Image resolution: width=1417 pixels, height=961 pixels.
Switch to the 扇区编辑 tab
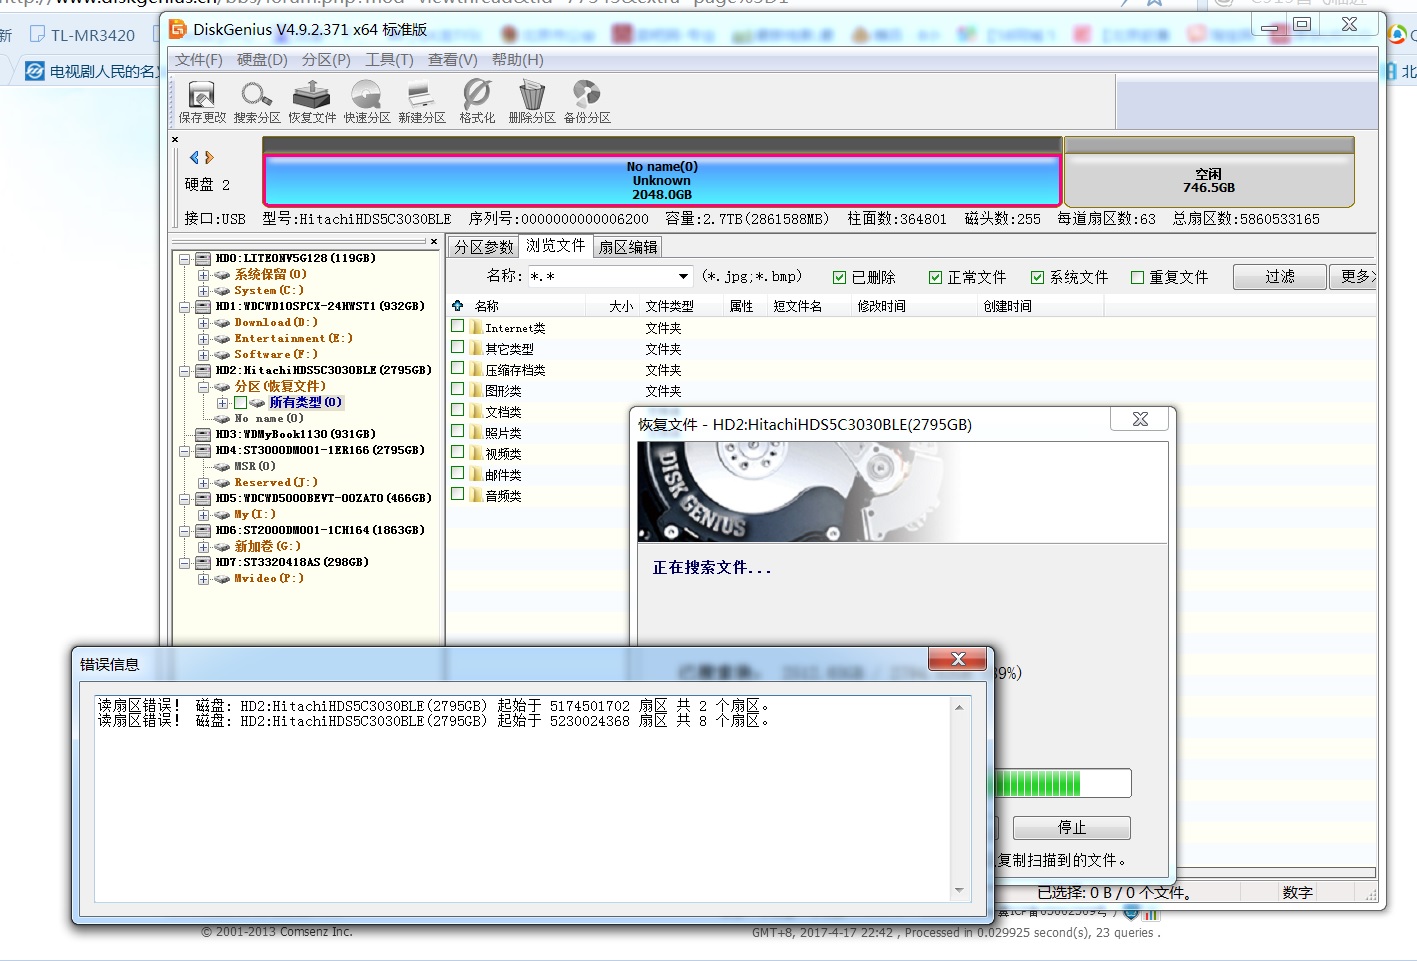(628, 247)
